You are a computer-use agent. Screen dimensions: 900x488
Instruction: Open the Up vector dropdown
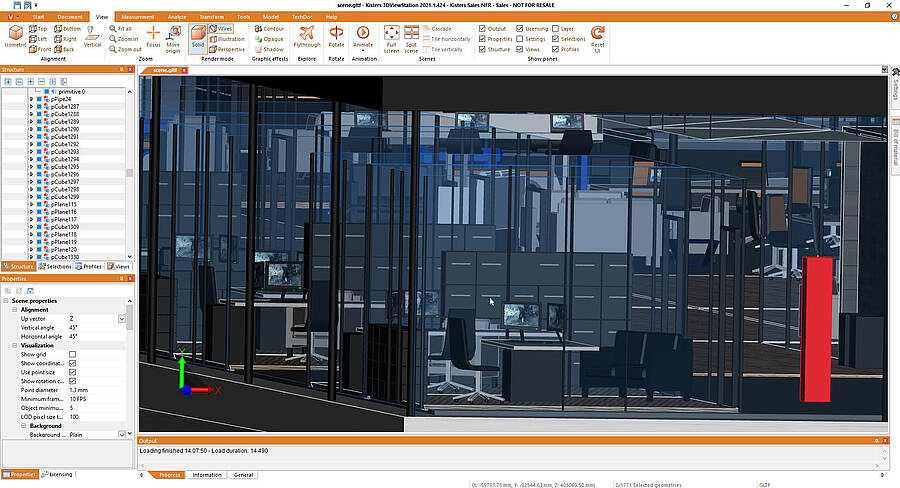click(x=122, y=319)
